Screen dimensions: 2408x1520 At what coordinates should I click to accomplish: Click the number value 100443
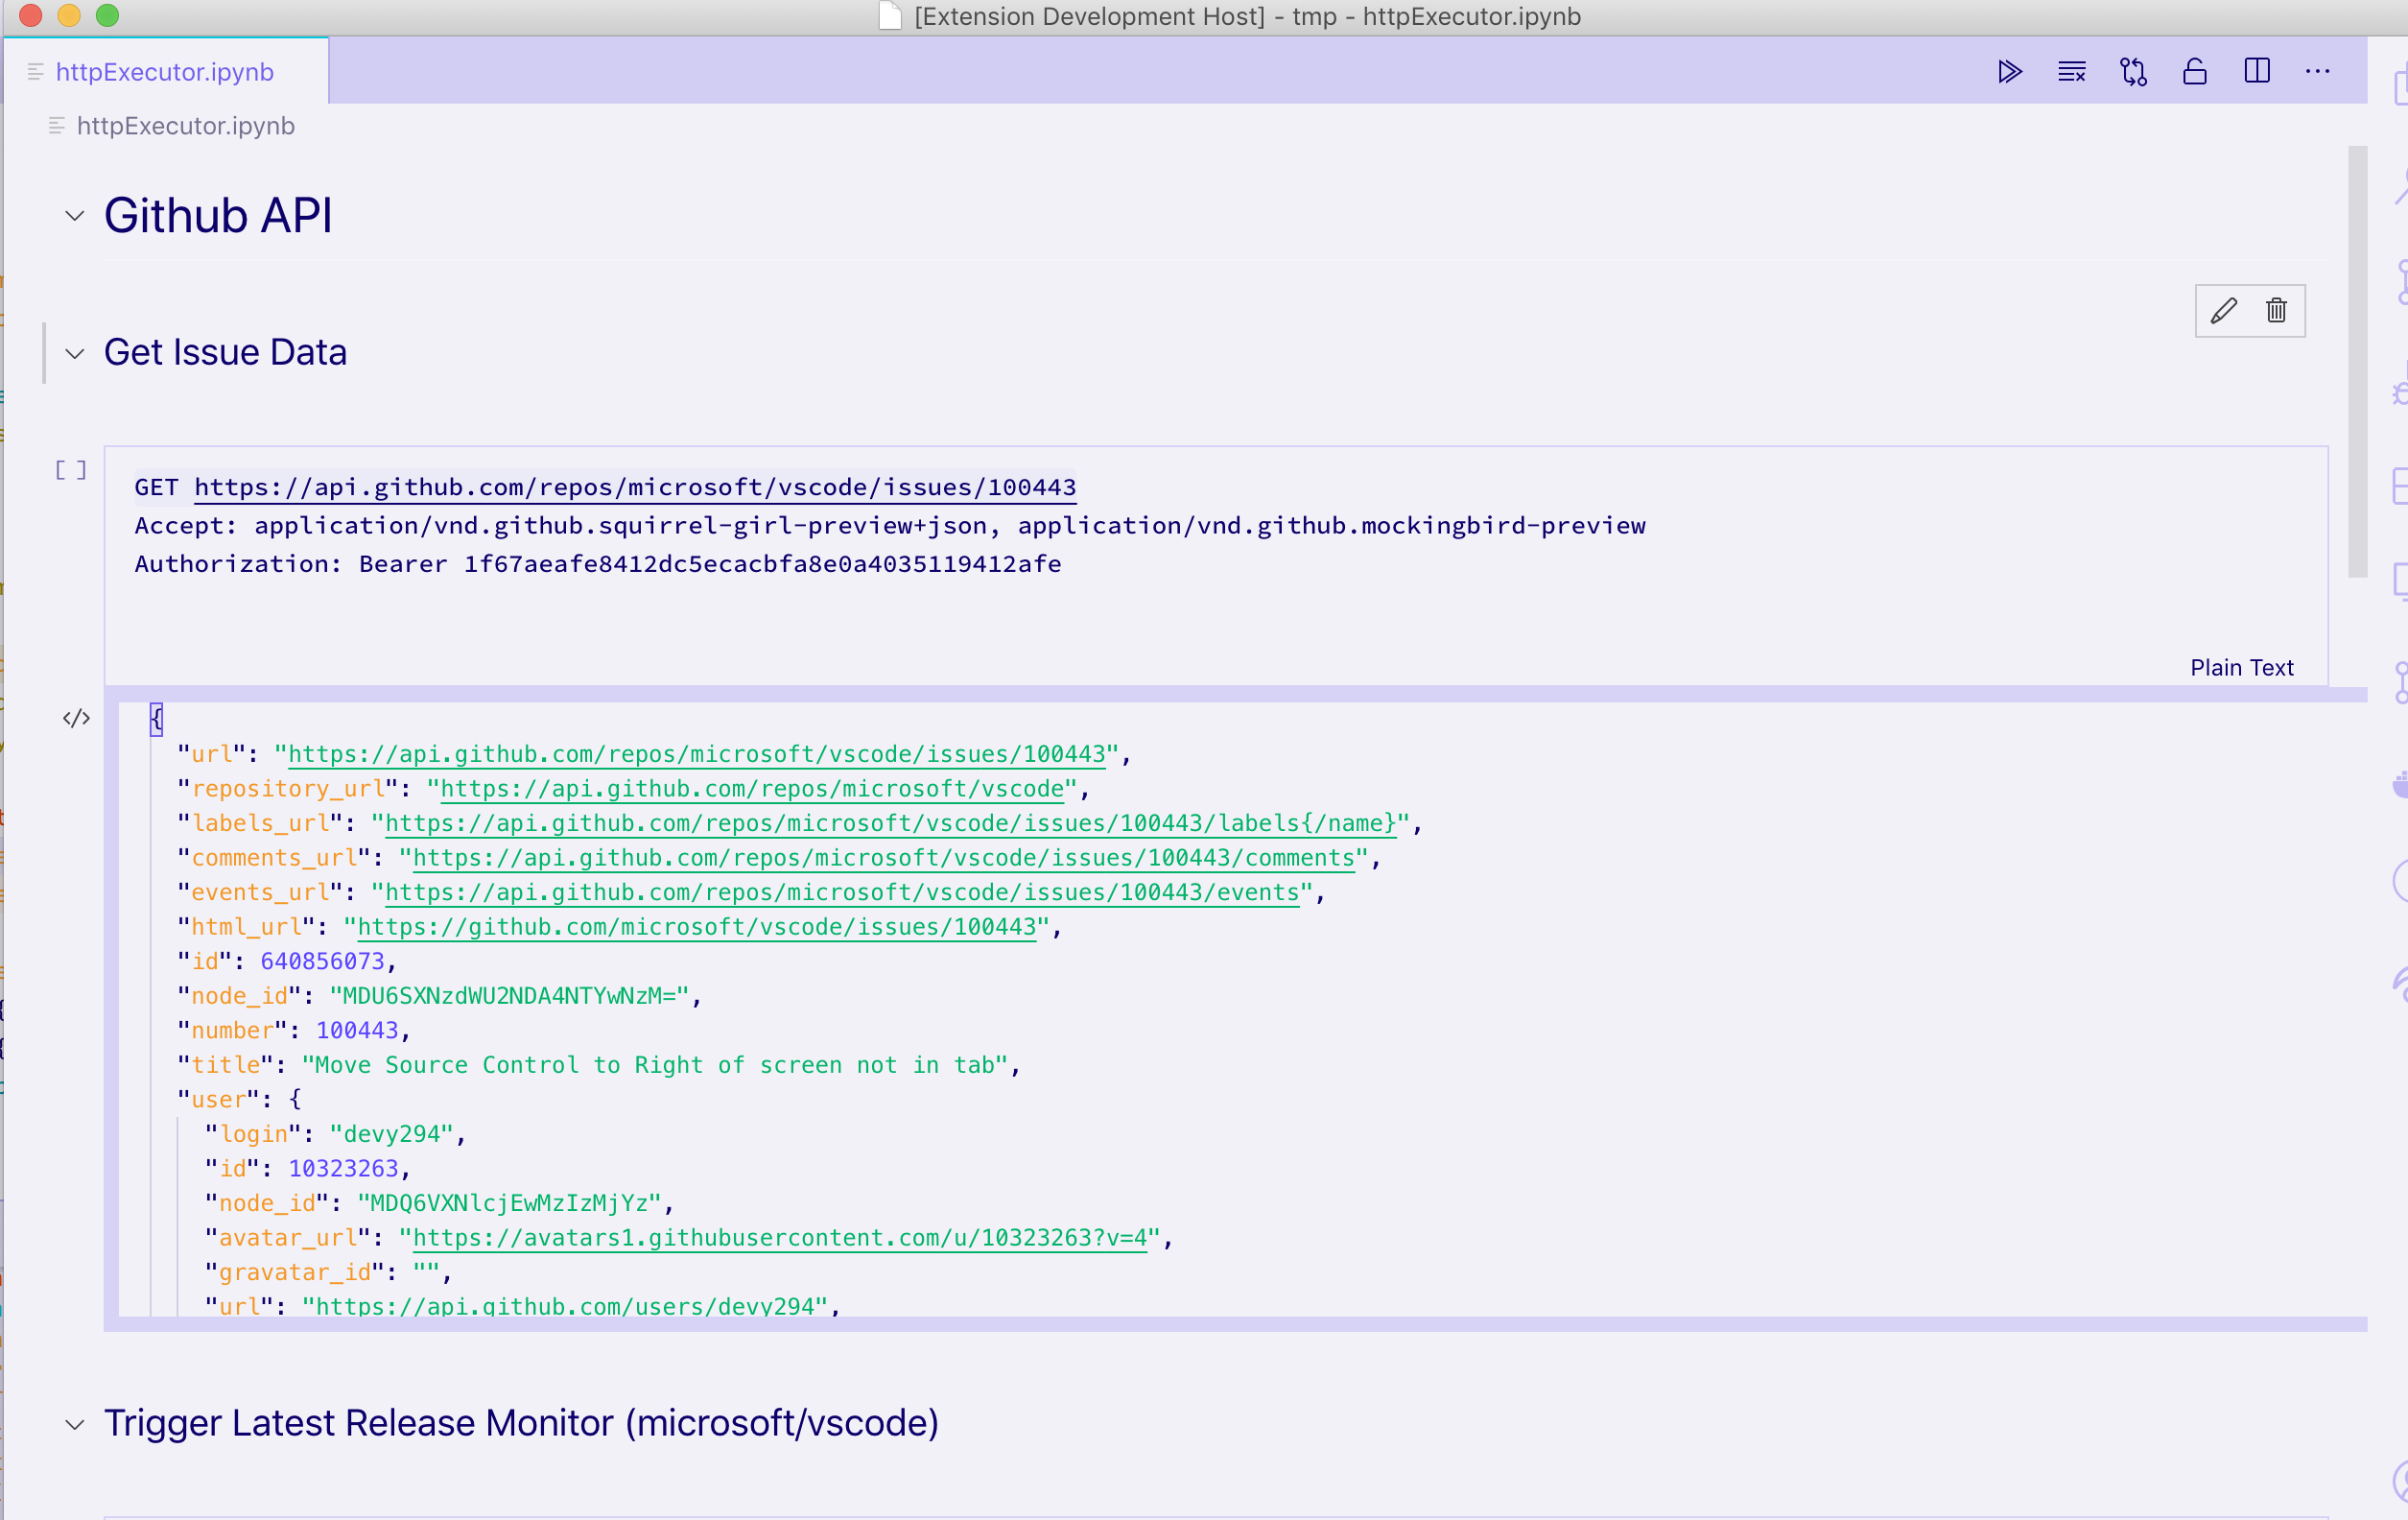click(x=357, y=1030)
